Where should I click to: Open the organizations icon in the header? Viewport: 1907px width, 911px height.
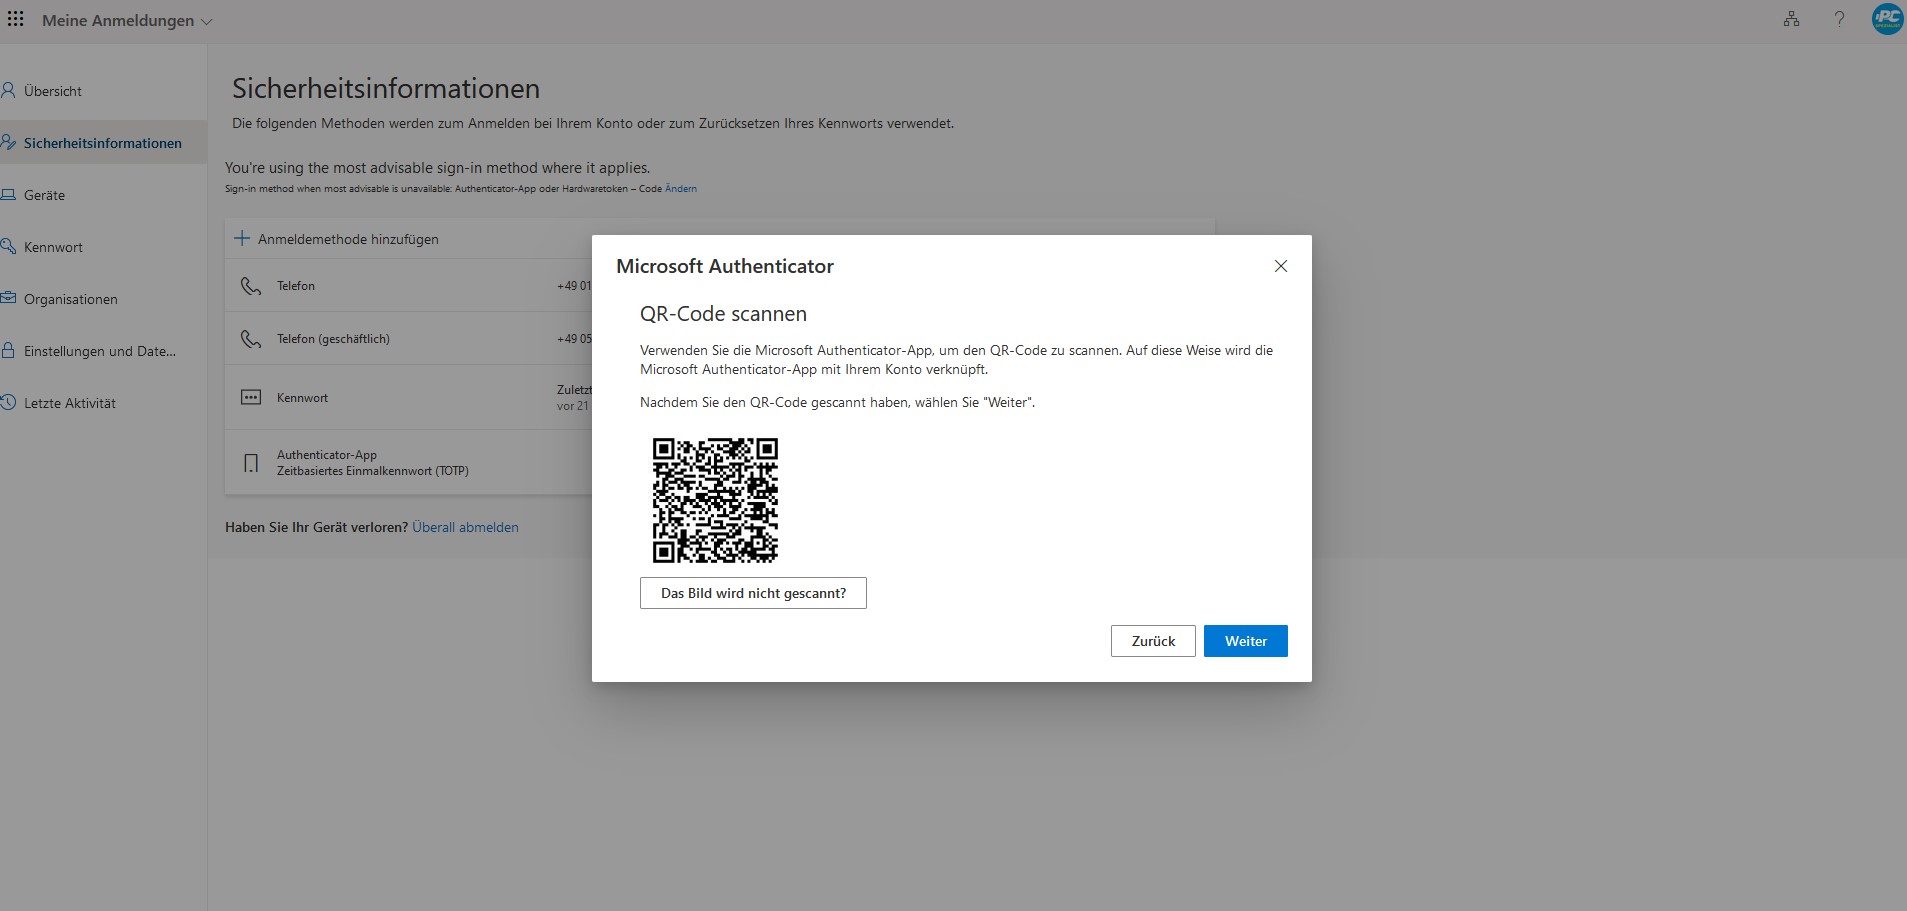point(1791,20)
